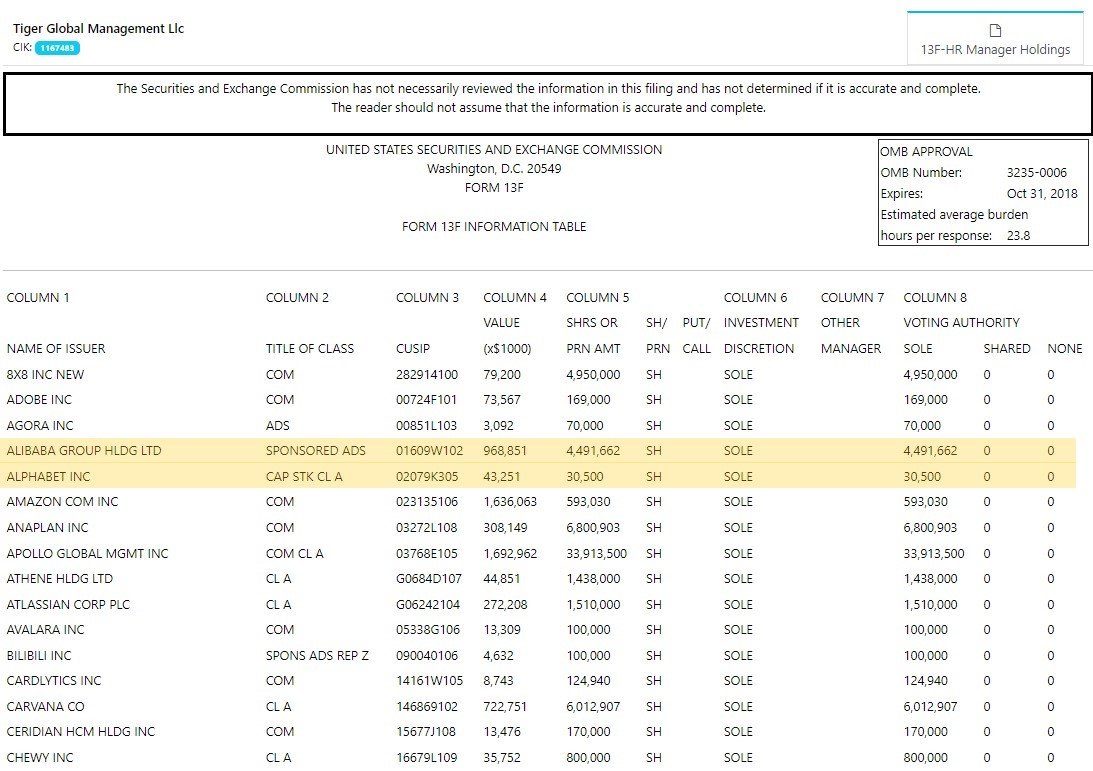Click the Bilibili Inc class SPONS ADS REP Z
Screen dimensions: 1093x771
click(x=317, y=656)
